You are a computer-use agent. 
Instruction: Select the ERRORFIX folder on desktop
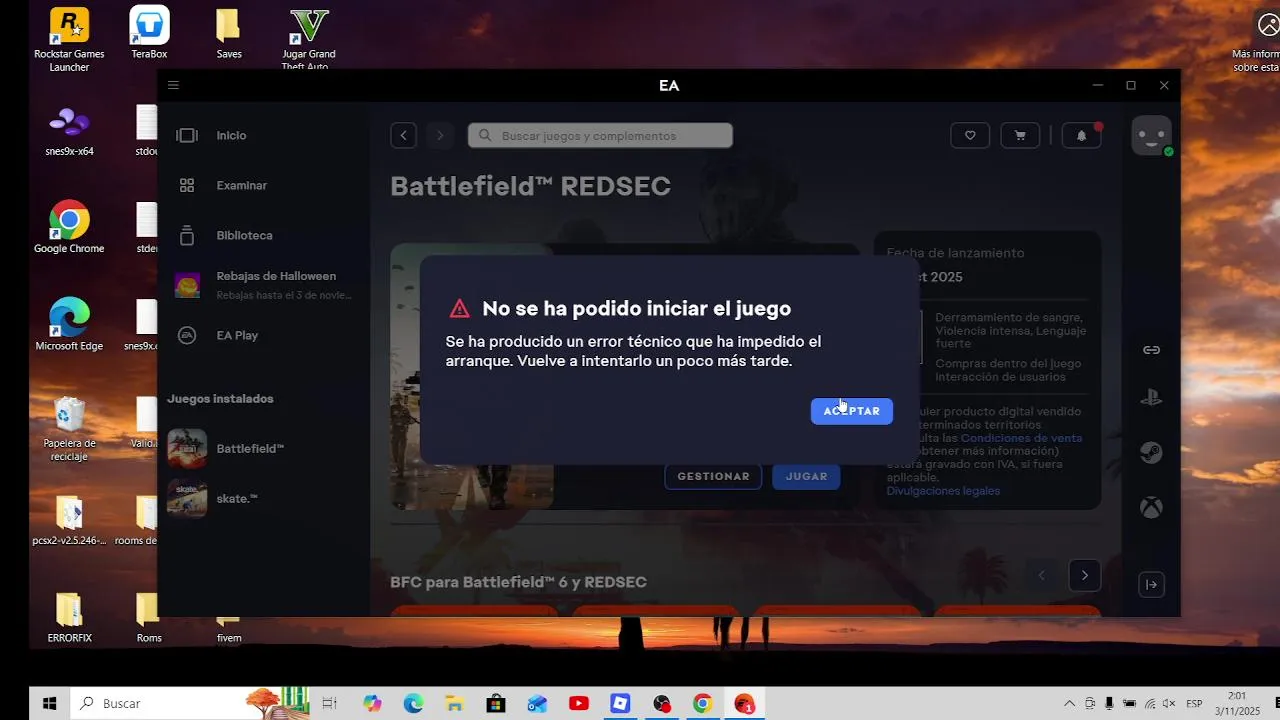click(x=69, y=617)
